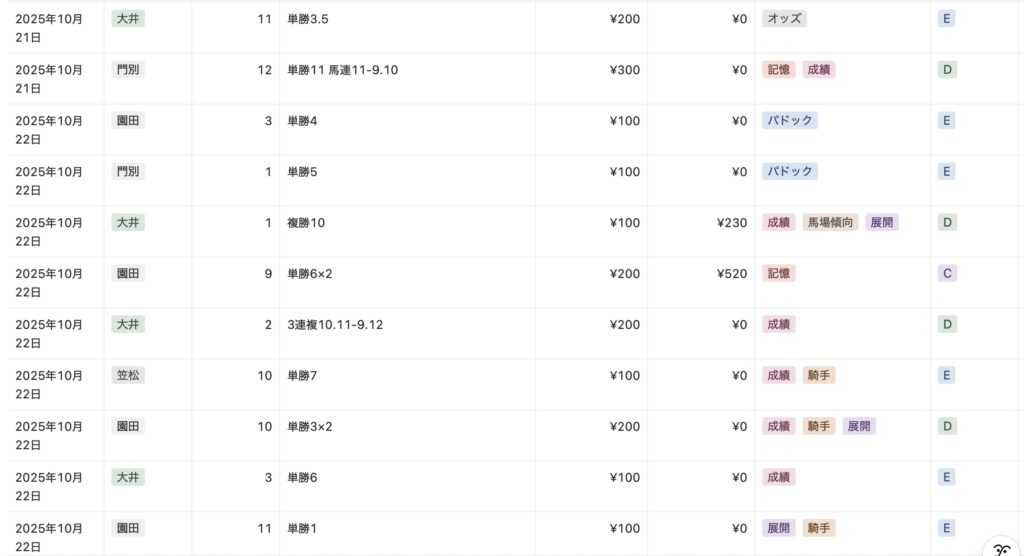Open the 単勝11 馬連11-9.10 bet cell

(x=342, y=70)
